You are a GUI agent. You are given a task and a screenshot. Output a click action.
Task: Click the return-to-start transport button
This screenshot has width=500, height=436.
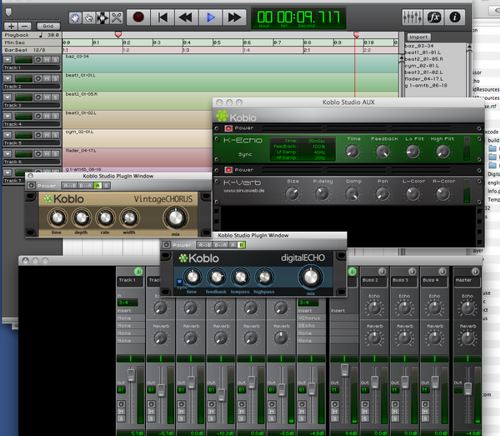pos(162,17)
